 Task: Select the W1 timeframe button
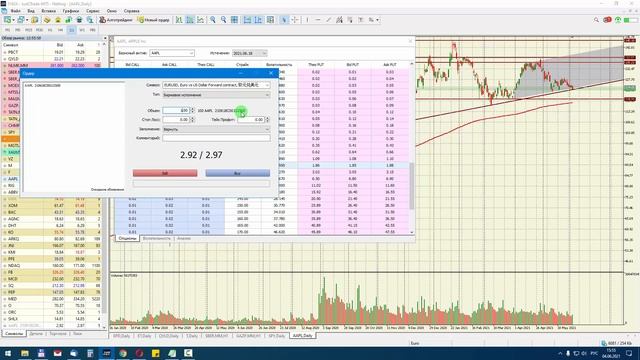click(82, 30)
